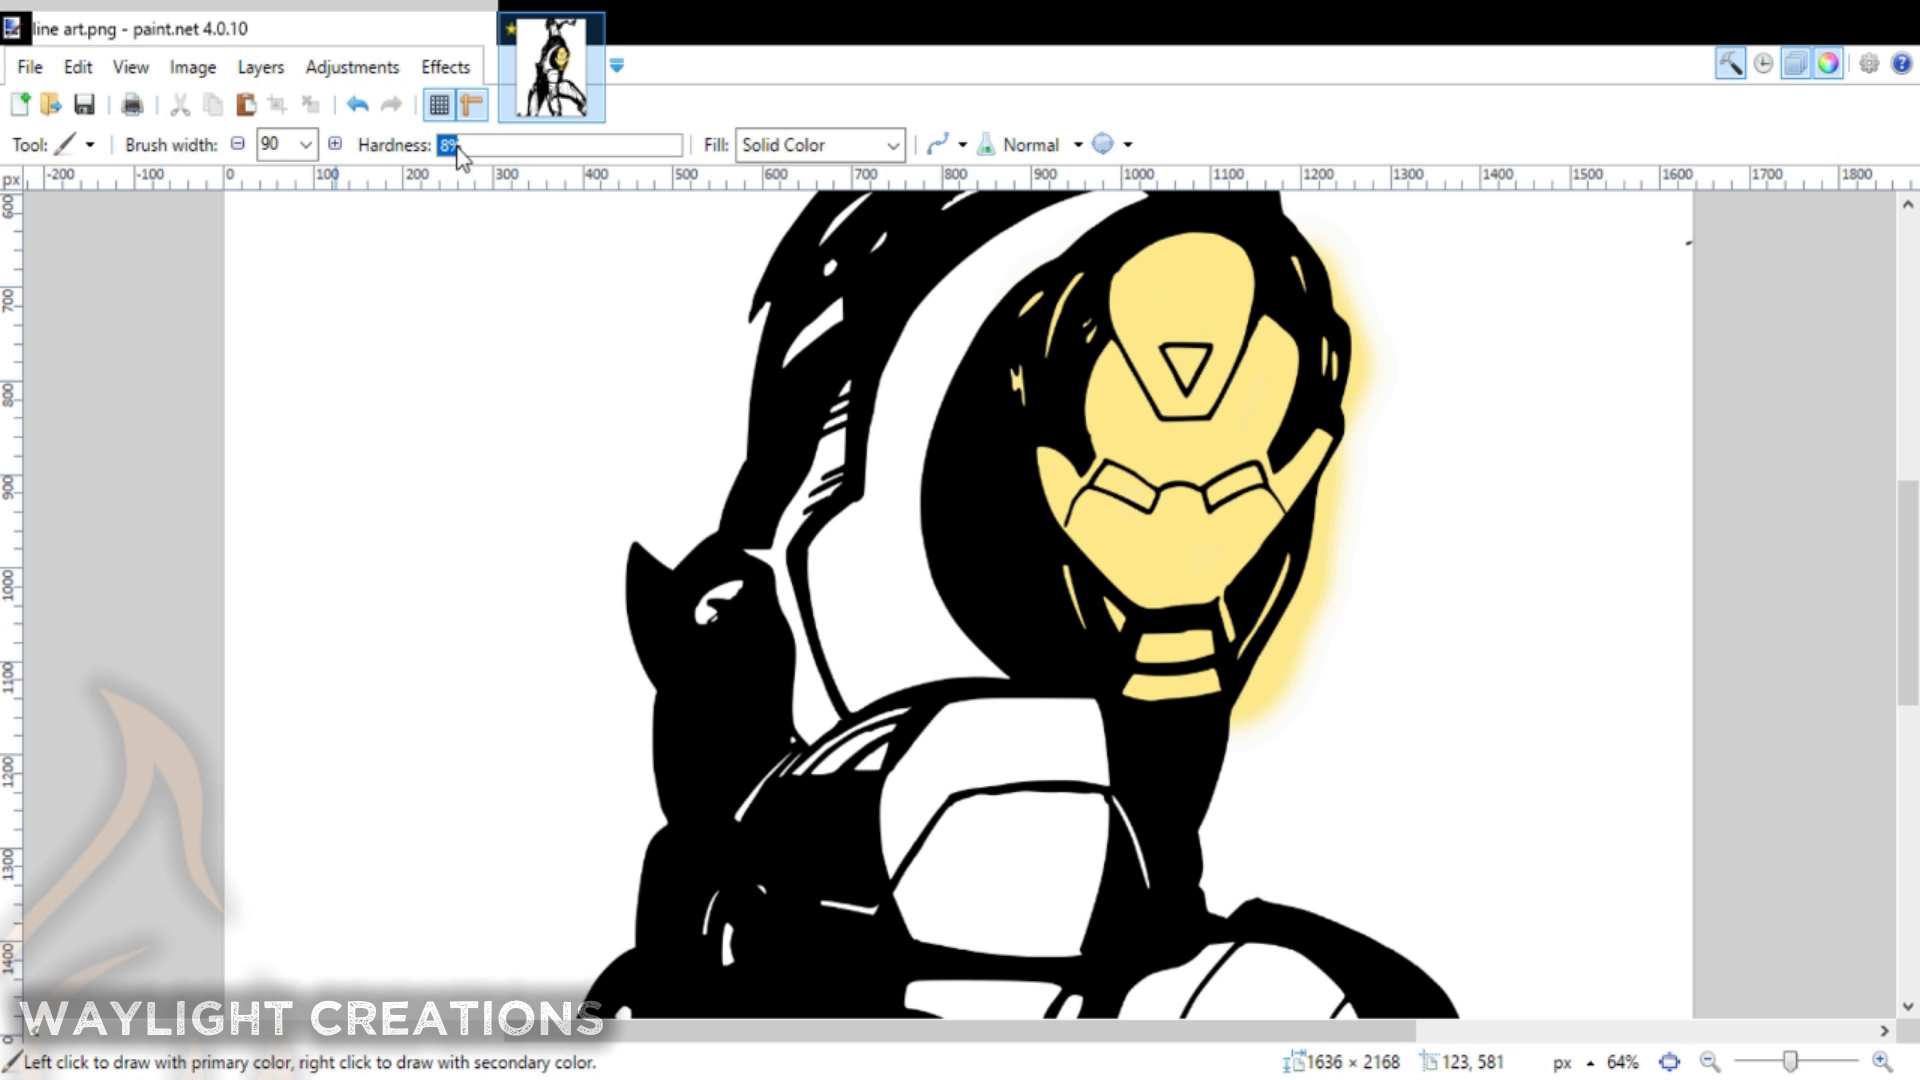Click the fit-to-window zoom icon
Viewport: 1920px width, 1080px height.
(1669, 1062)
